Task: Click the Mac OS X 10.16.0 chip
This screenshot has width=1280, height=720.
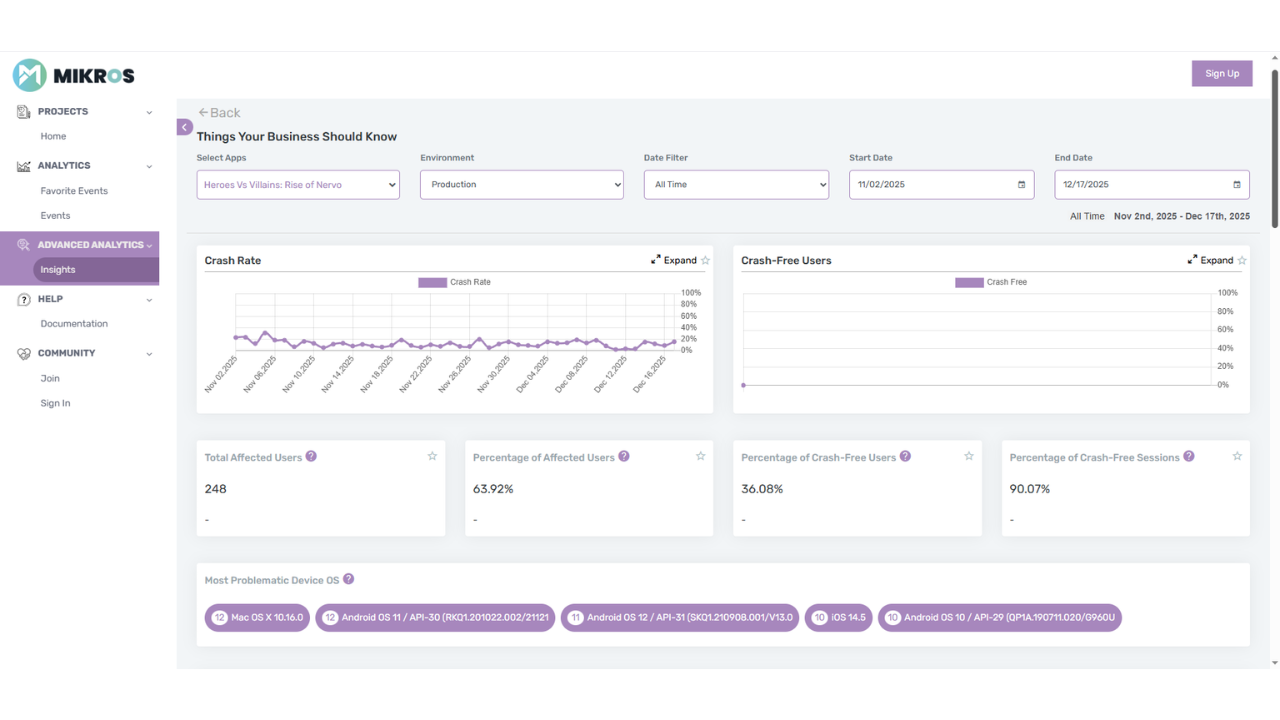Action: coord(257,618)
